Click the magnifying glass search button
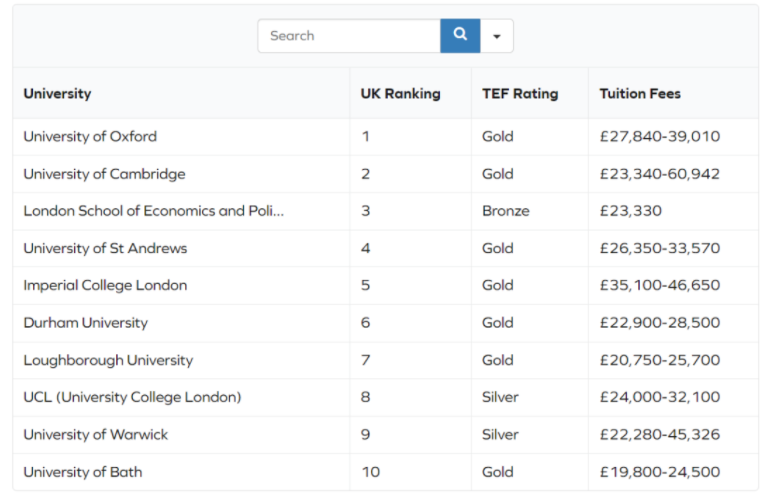Screen dimensions: 762x497 coord(460,35)
